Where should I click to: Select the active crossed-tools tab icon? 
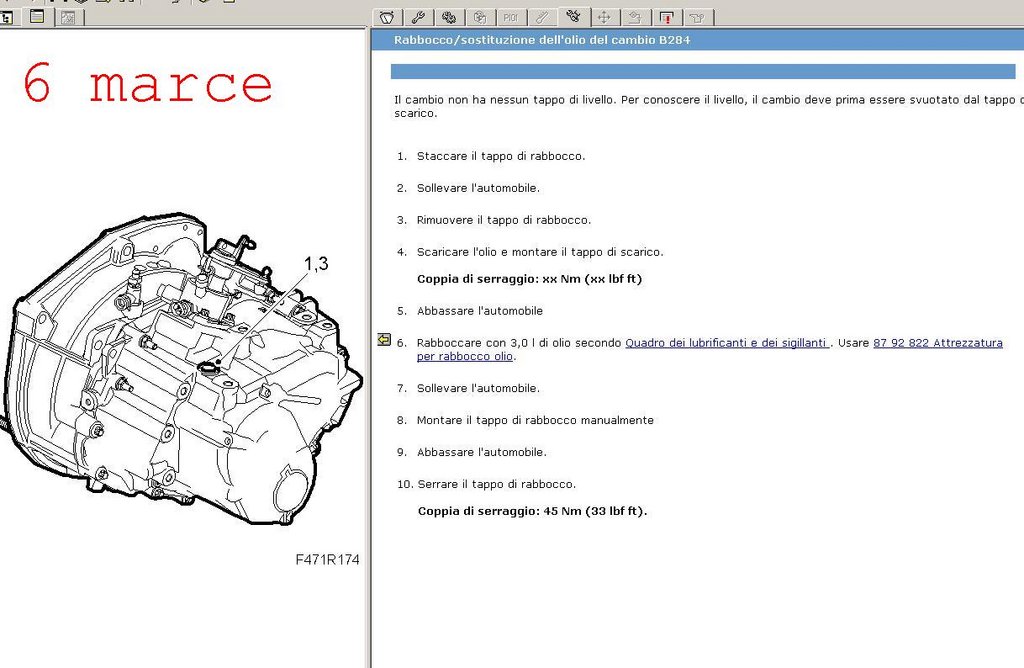[x=573, y=16]
